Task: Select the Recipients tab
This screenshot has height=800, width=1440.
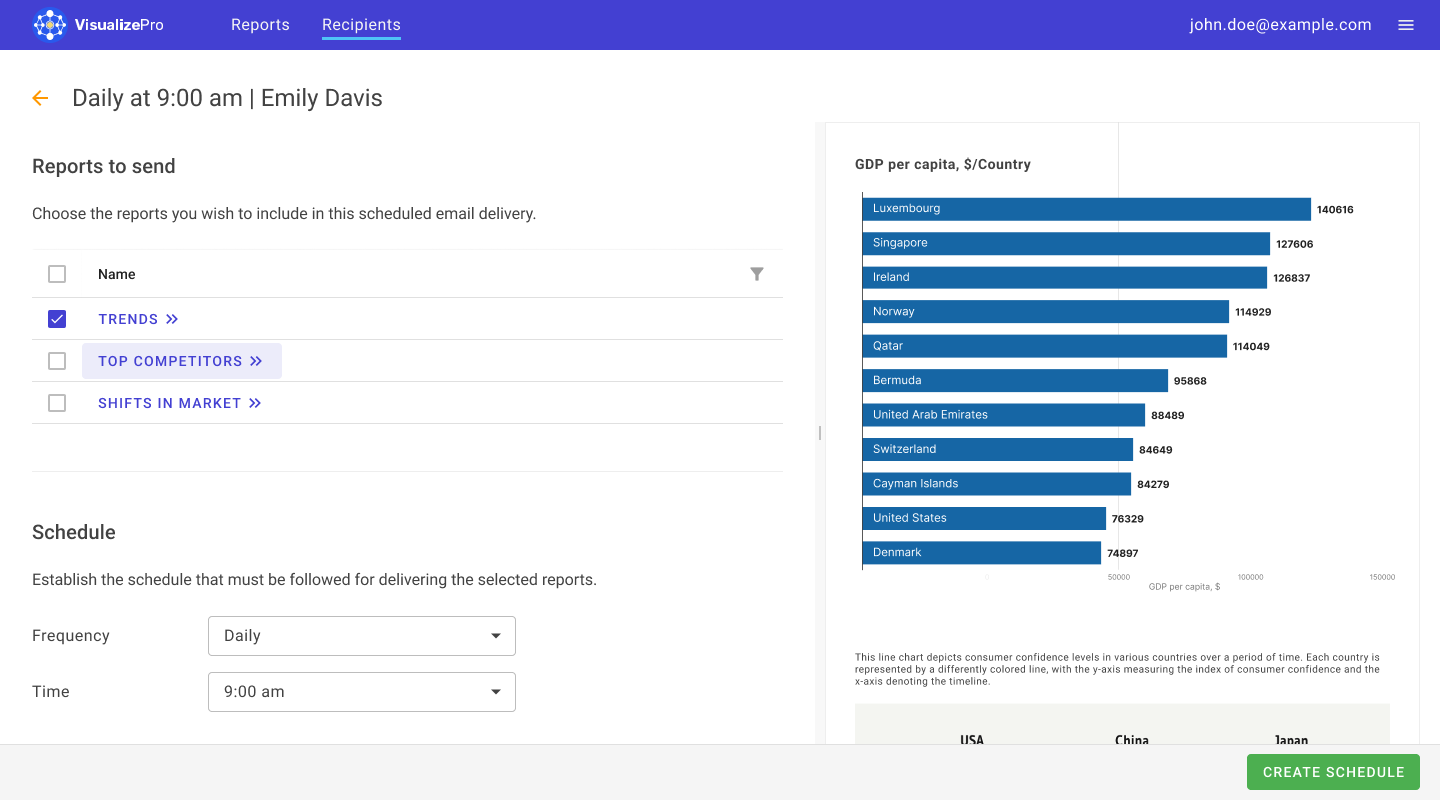Action: tap(361, 25)
